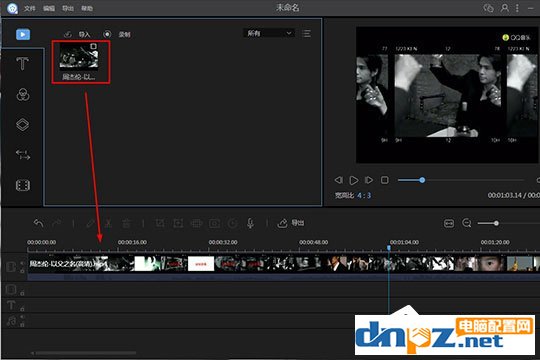Image resolution: width=540 pixels, height=360 pixels.
Task: Click the timeline horizontal scrollbar
Action: pyautogui.click(x=85, y=353)
